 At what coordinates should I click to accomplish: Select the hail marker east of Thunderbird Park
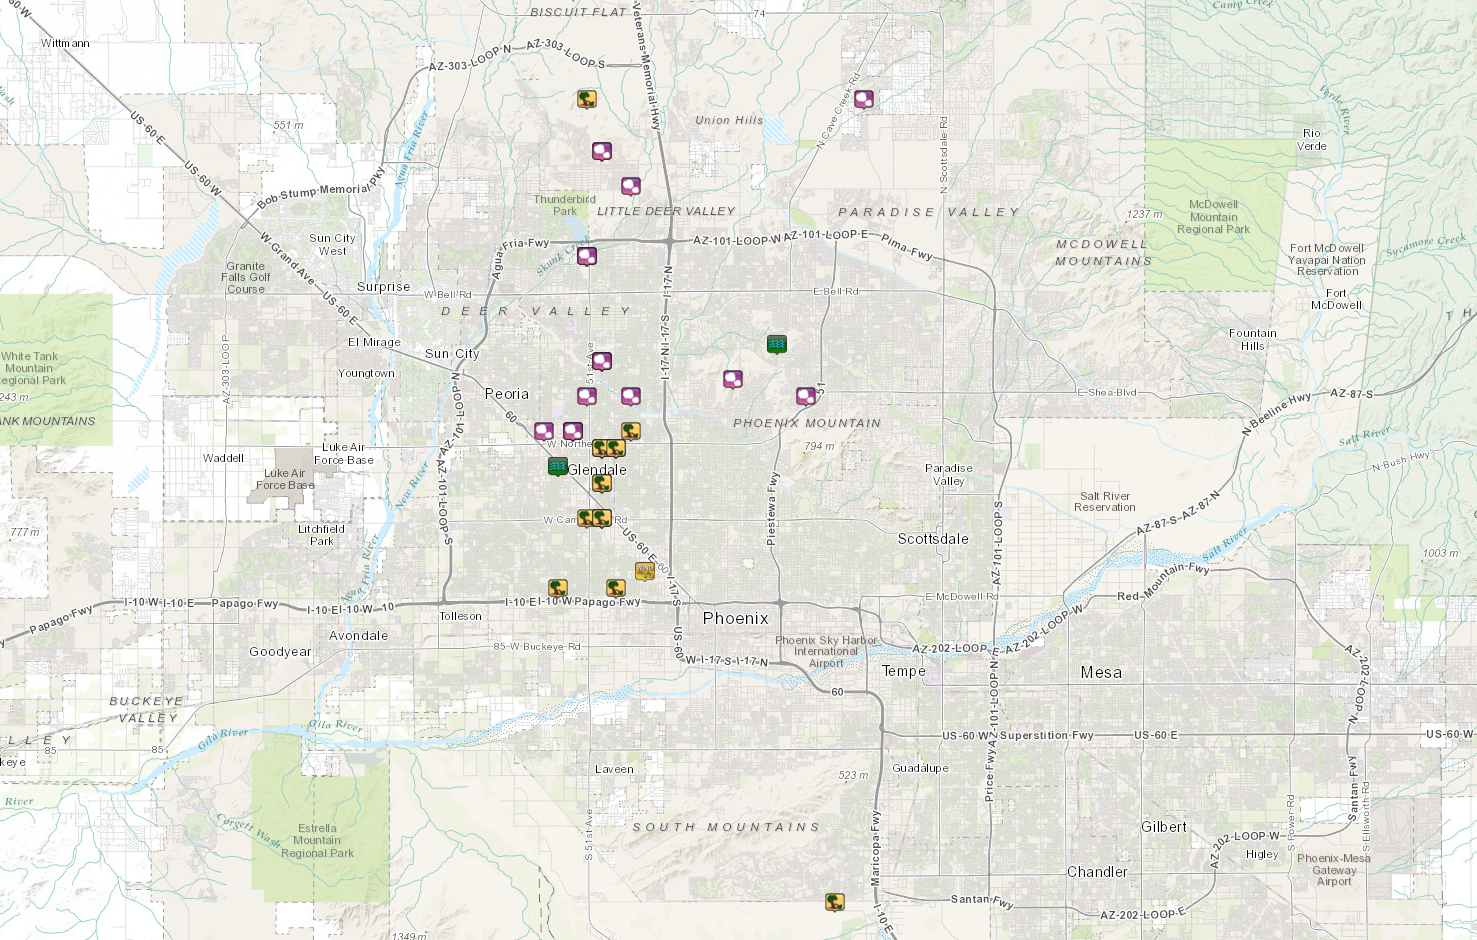coord(631,186)
